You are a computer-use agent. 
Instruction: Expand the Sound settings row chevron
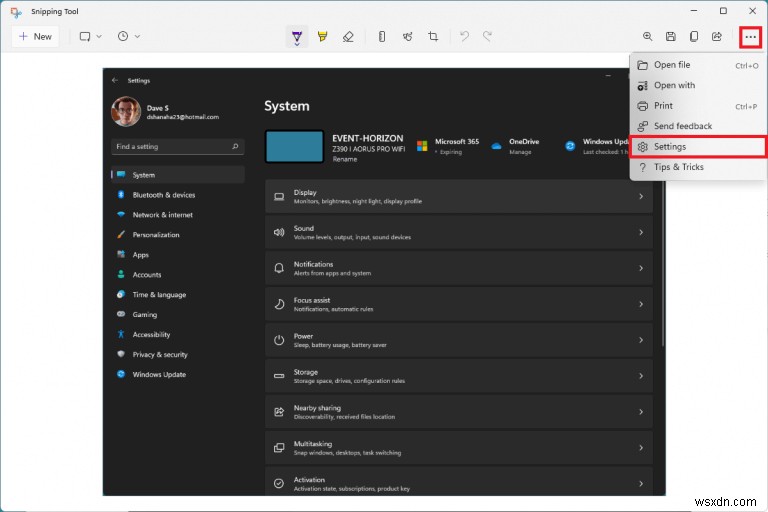pyautogui.click(x=641, y=232)
